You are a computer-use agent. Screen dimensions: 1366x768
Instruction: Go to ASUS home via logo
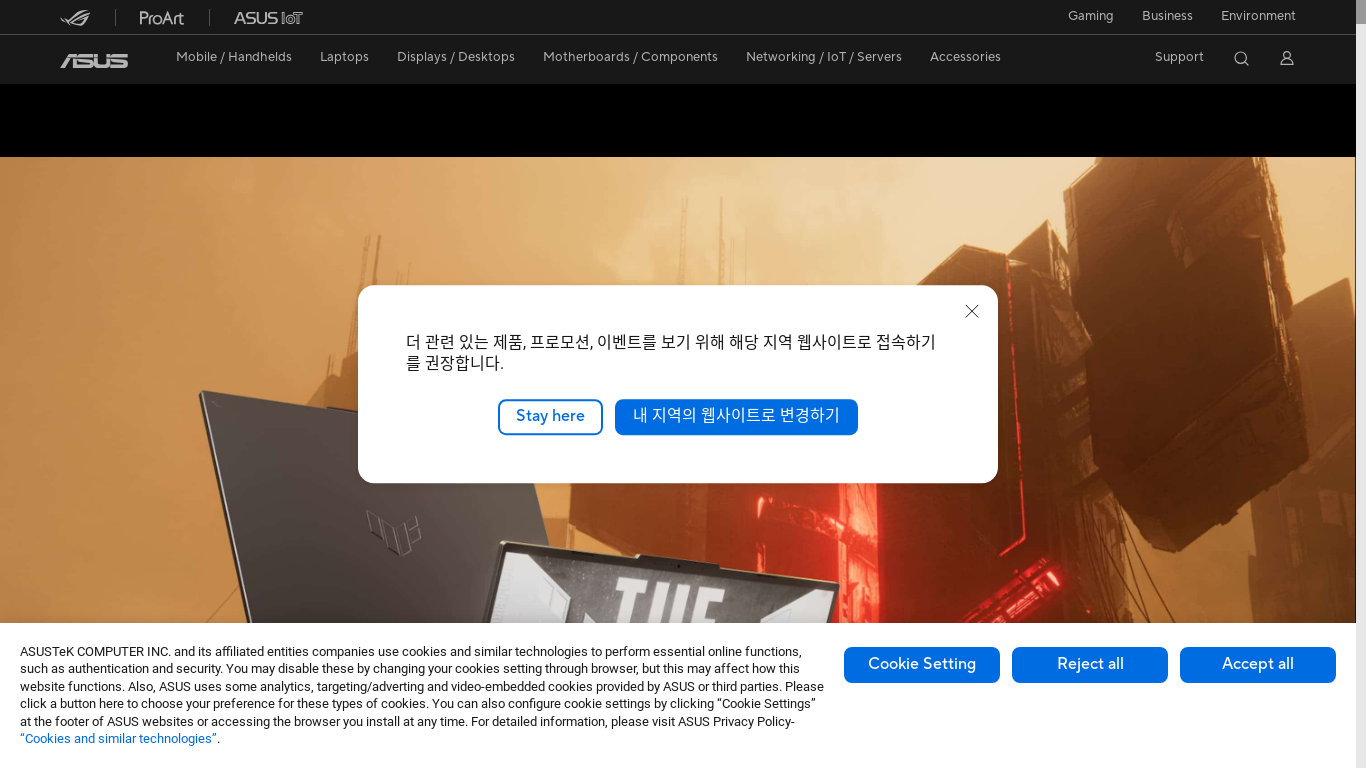coord(94,61)
